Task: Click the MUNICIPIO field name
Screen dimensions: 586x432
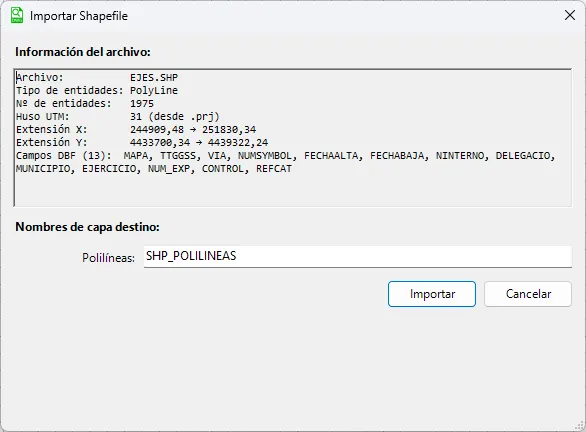Action: coord(43,169)
